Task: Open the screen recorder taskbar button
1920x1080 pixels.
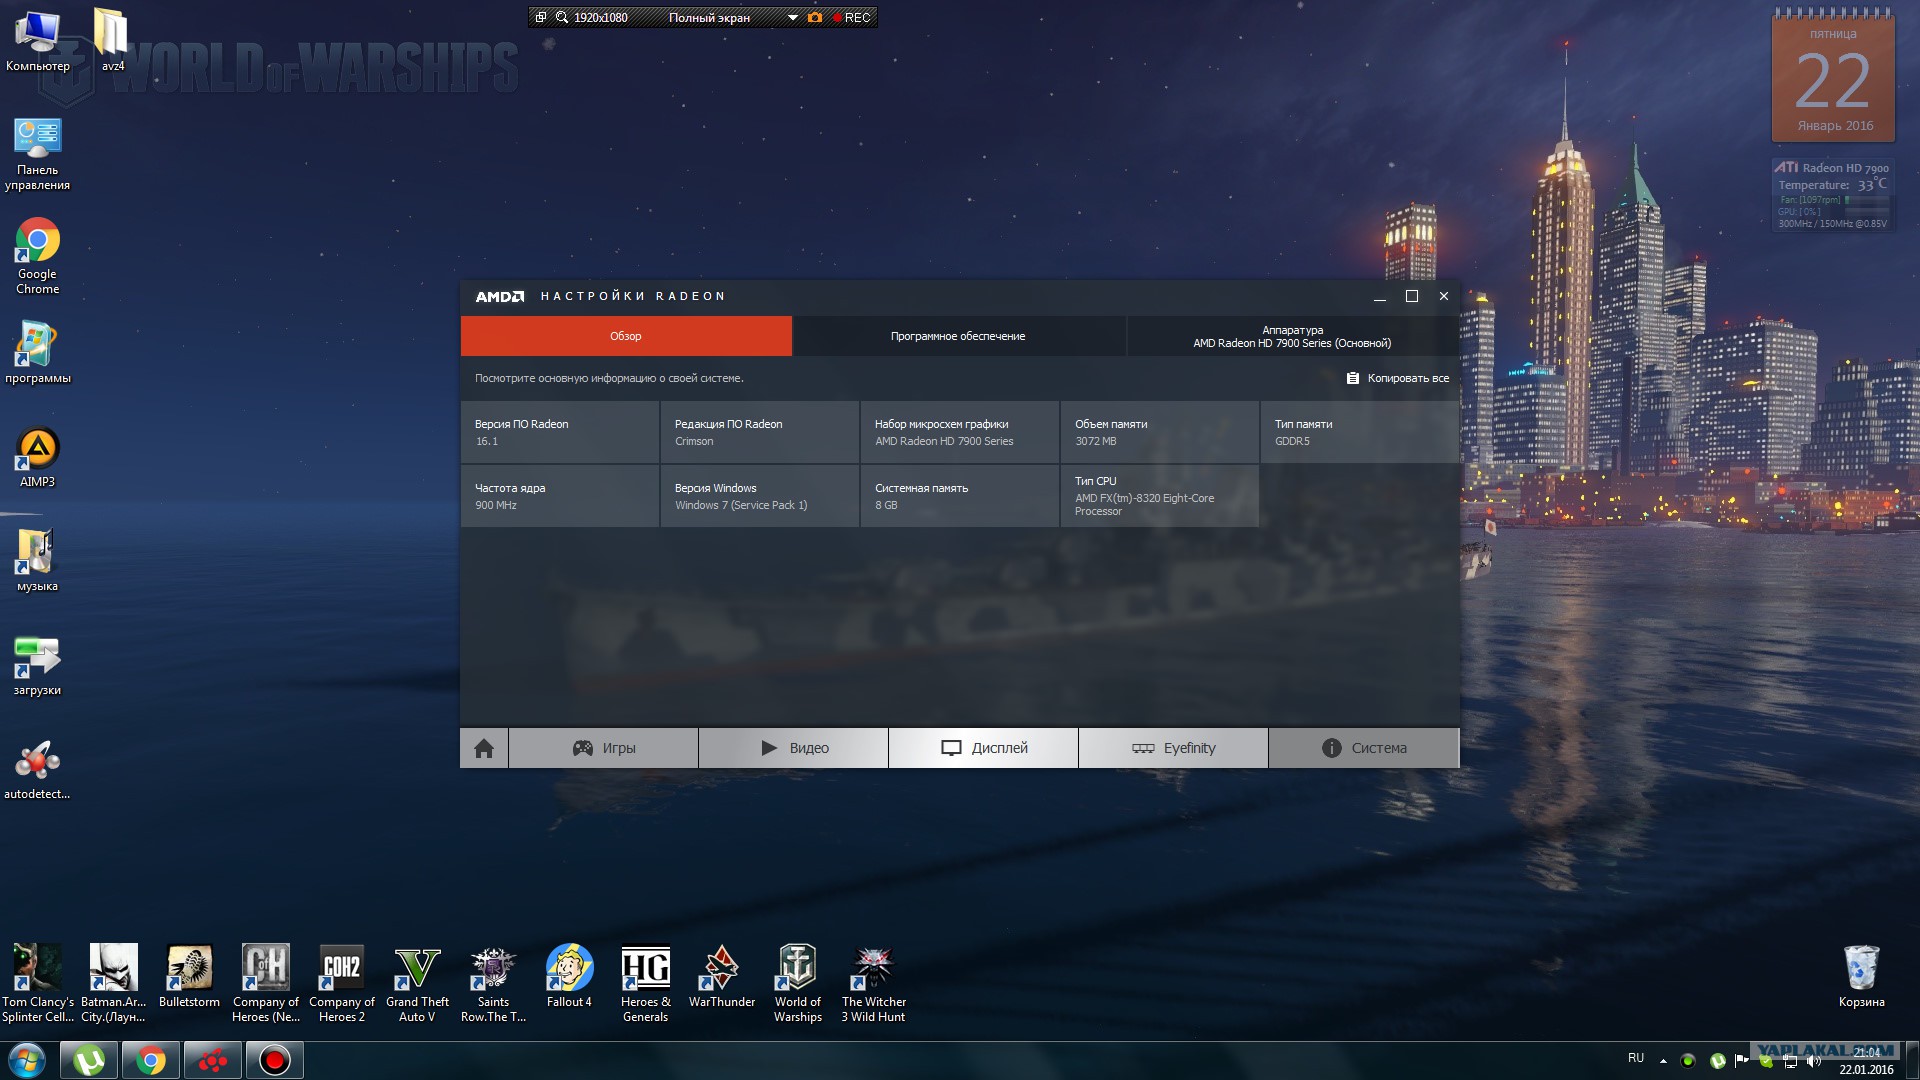Action: (275, 1060)
